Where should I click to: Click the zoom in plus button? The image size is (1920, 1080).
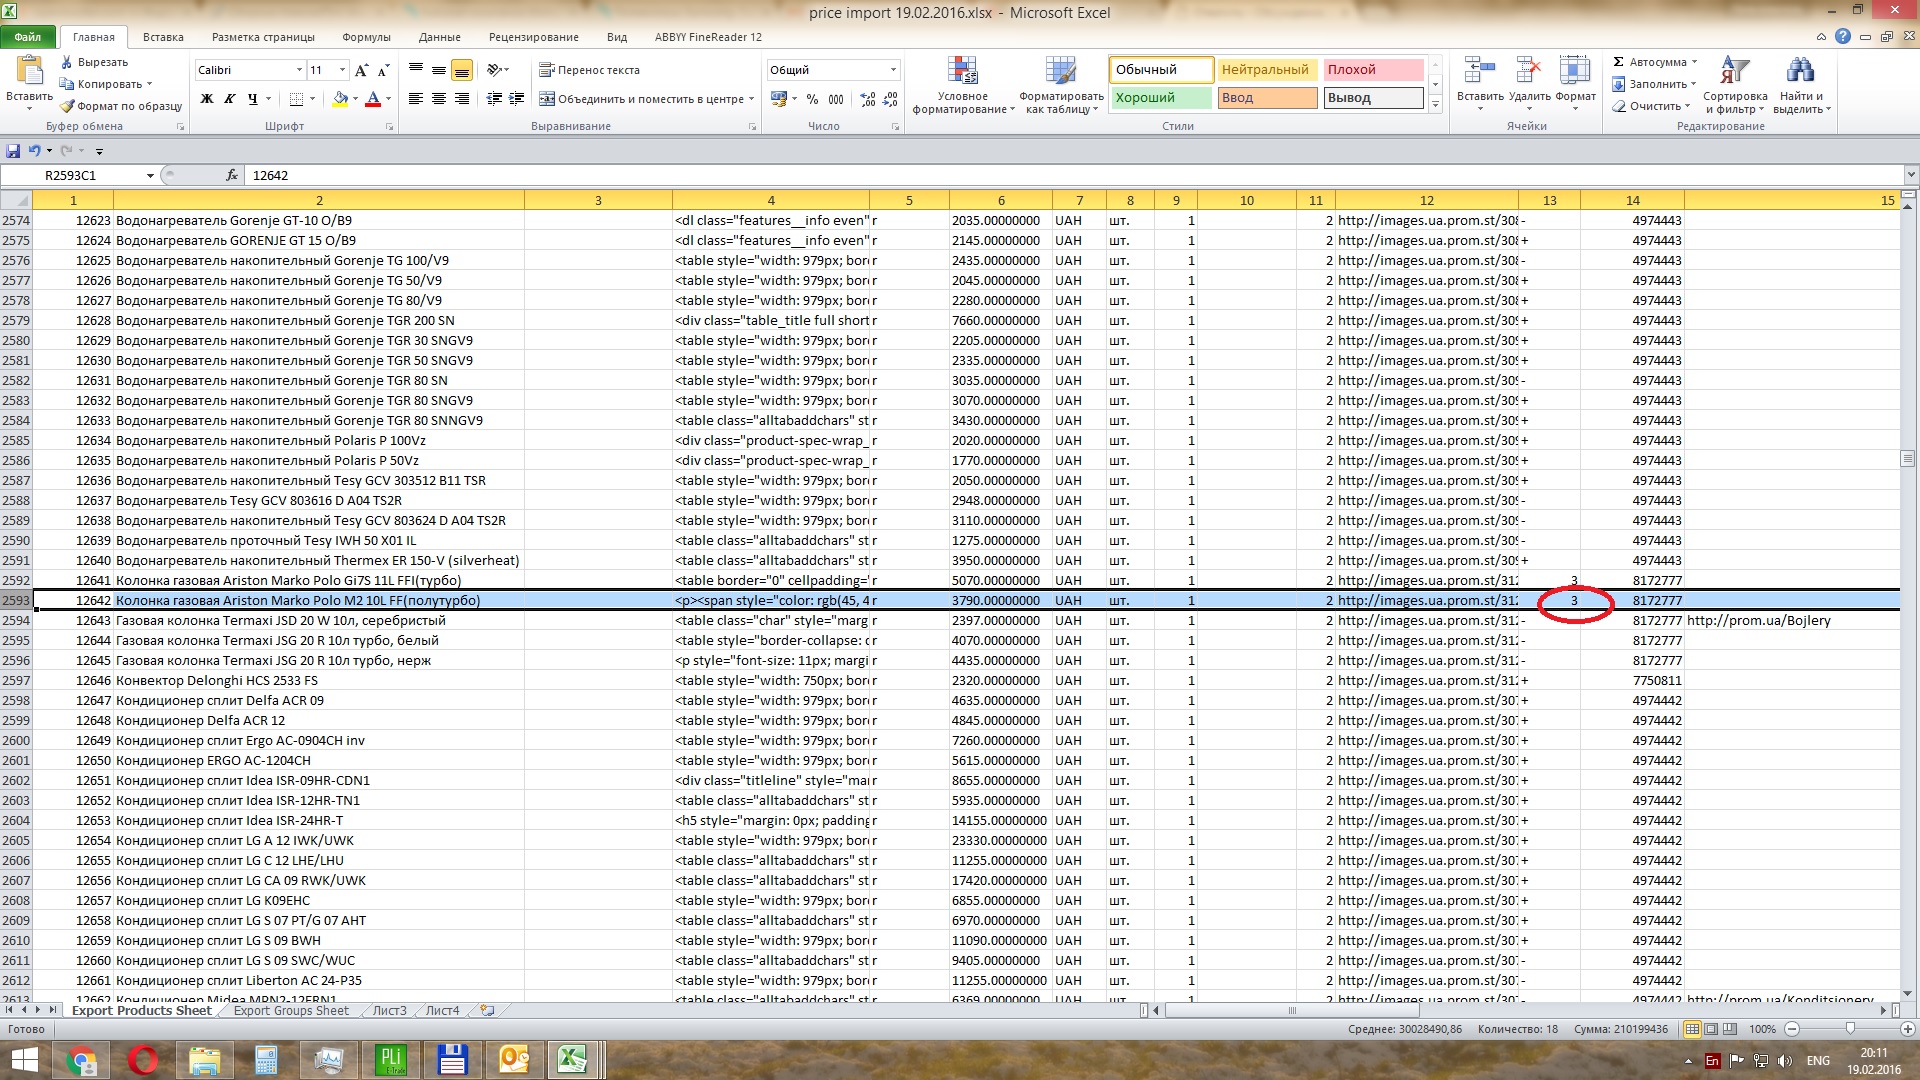pyautogui.click(x=1907, y=1029)
